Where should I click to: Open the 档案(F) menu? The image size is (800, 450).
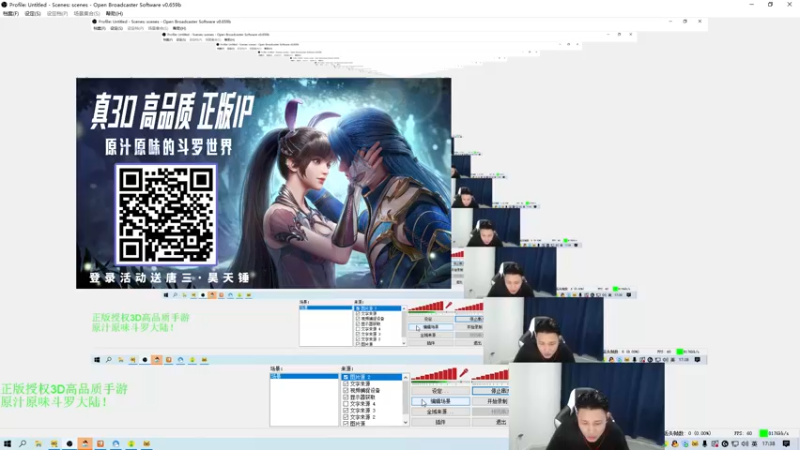[10, 14]
